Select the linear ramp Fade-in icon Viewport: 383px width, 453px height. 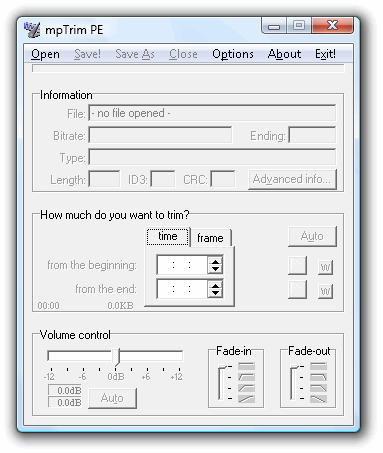pyautogui.click(x=246, y=399)
